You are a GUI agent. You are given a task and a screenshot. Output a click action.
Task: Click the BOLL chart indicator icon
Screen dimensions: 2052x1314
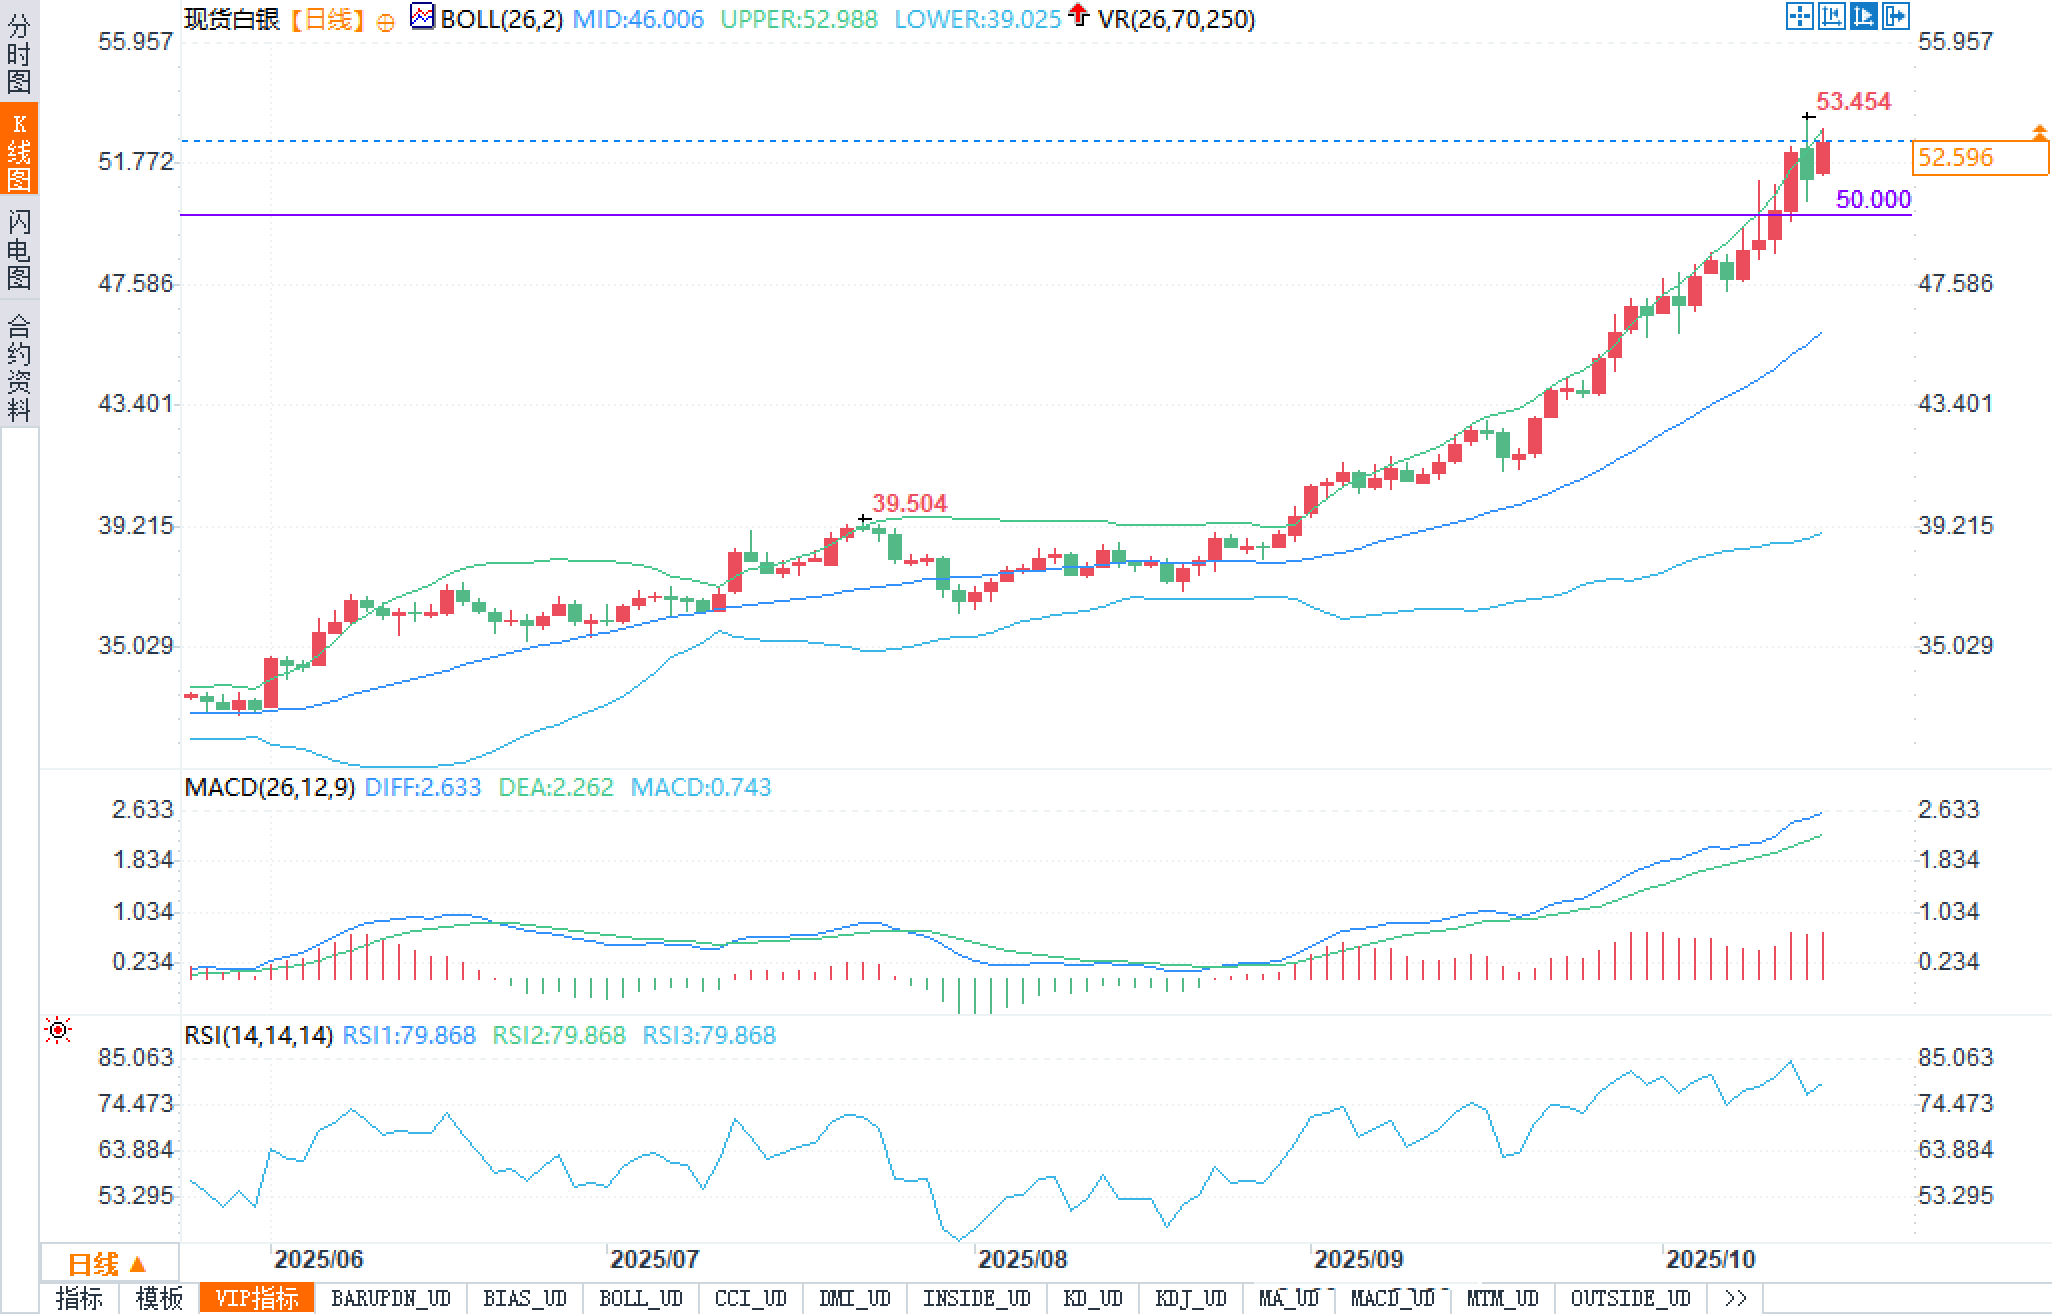pos(423,17)
